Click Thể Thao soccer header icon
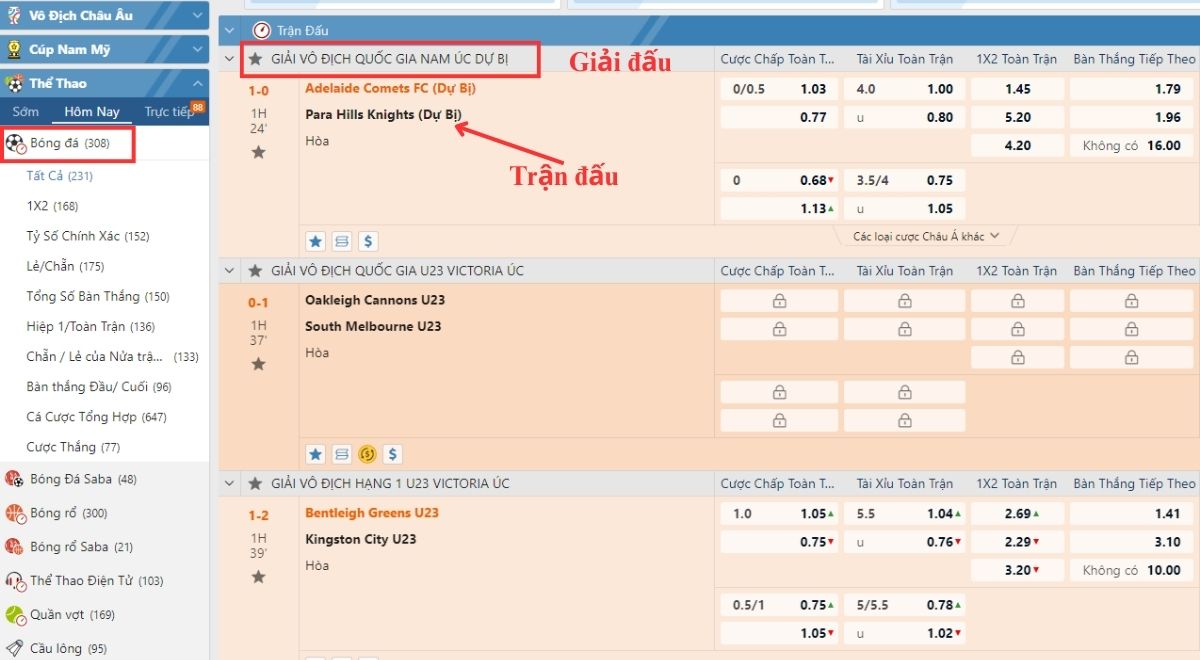This screenshot has width=1200, height=660. coord(15,83)
